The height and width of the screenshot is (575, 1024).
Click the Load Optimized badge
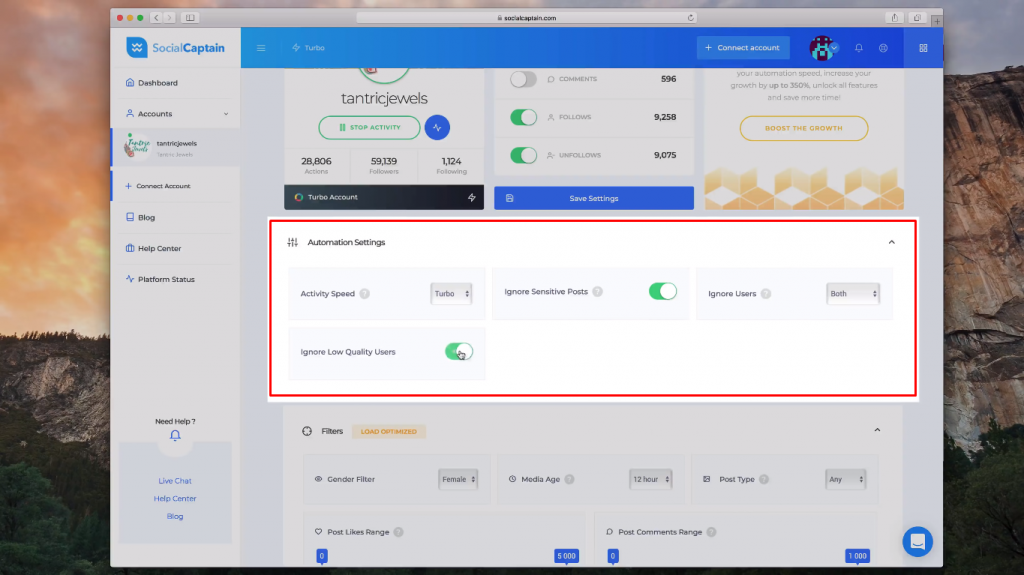(389, 431)
